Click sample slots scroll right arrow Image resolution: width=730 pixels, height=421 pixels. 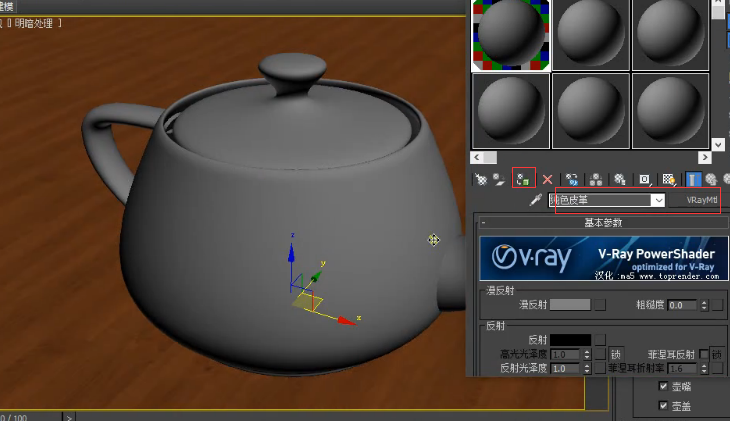(704, 157)
